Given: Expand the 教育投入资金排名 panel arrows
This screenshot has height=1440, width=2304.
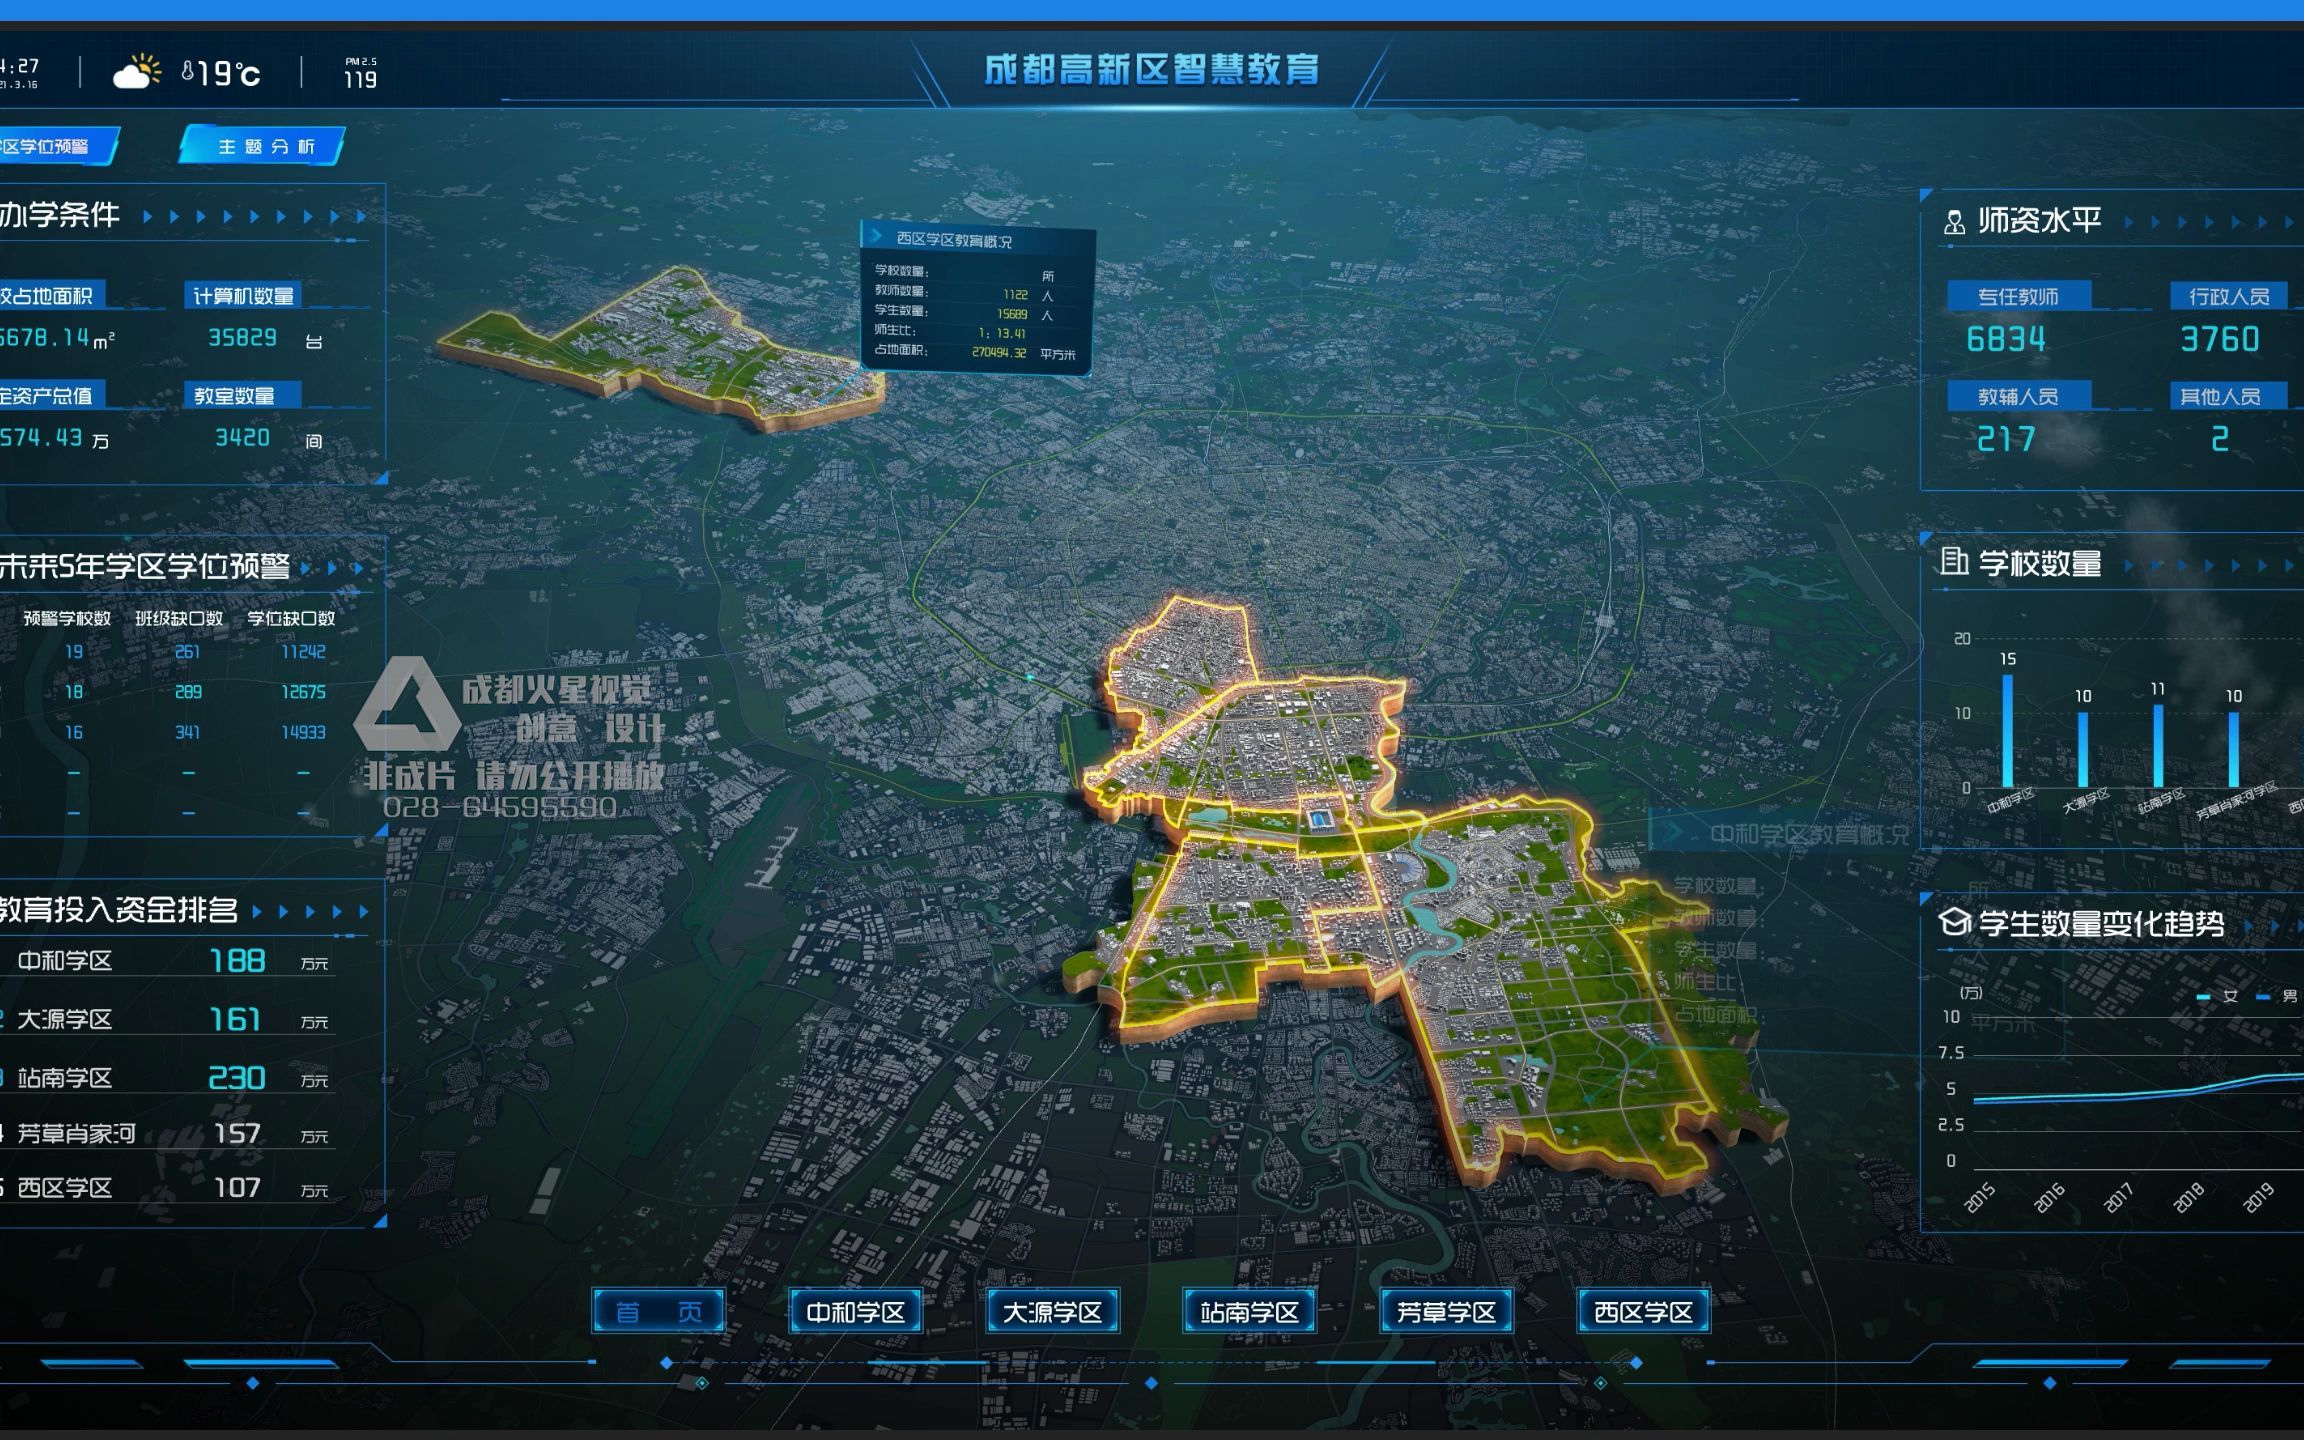Looking at the screenshot, I should point(310,912).
